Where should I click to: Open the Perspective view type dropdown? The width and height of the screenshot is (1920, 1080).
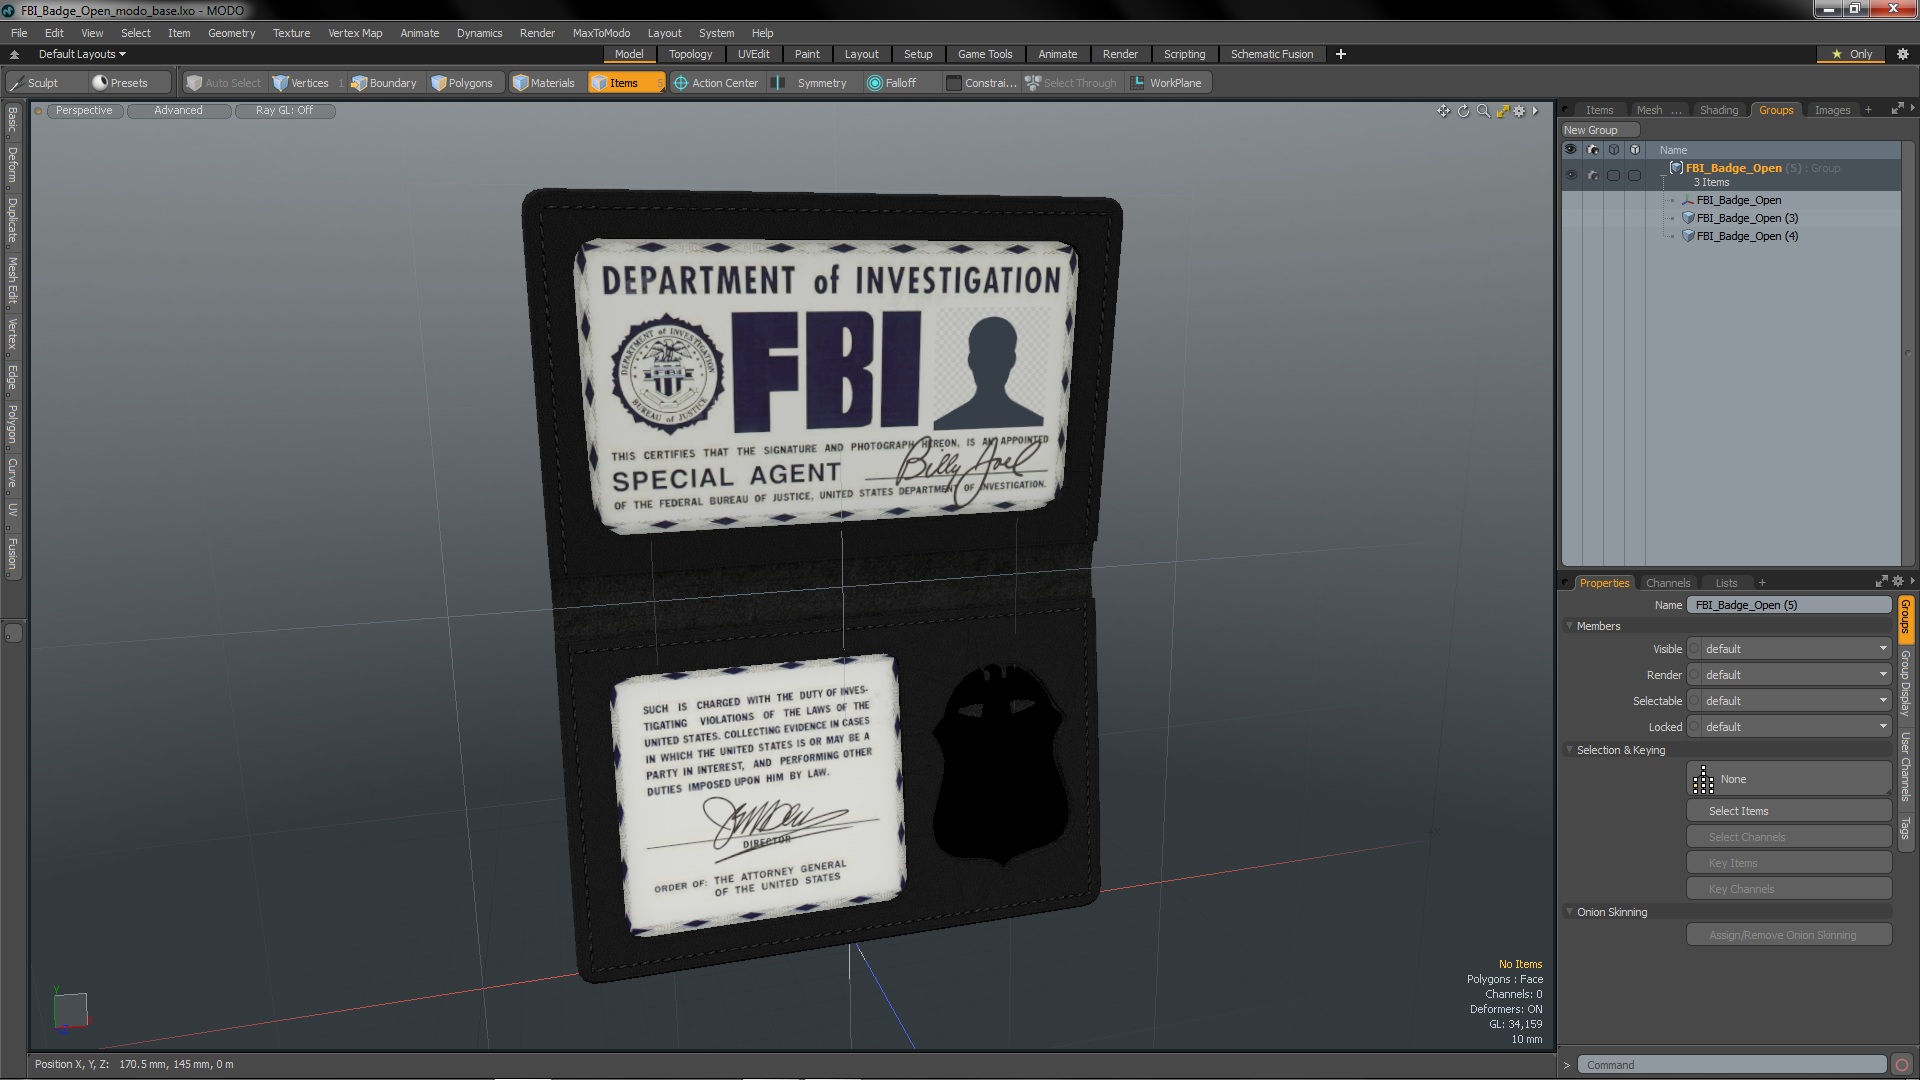tap(84, 111)
